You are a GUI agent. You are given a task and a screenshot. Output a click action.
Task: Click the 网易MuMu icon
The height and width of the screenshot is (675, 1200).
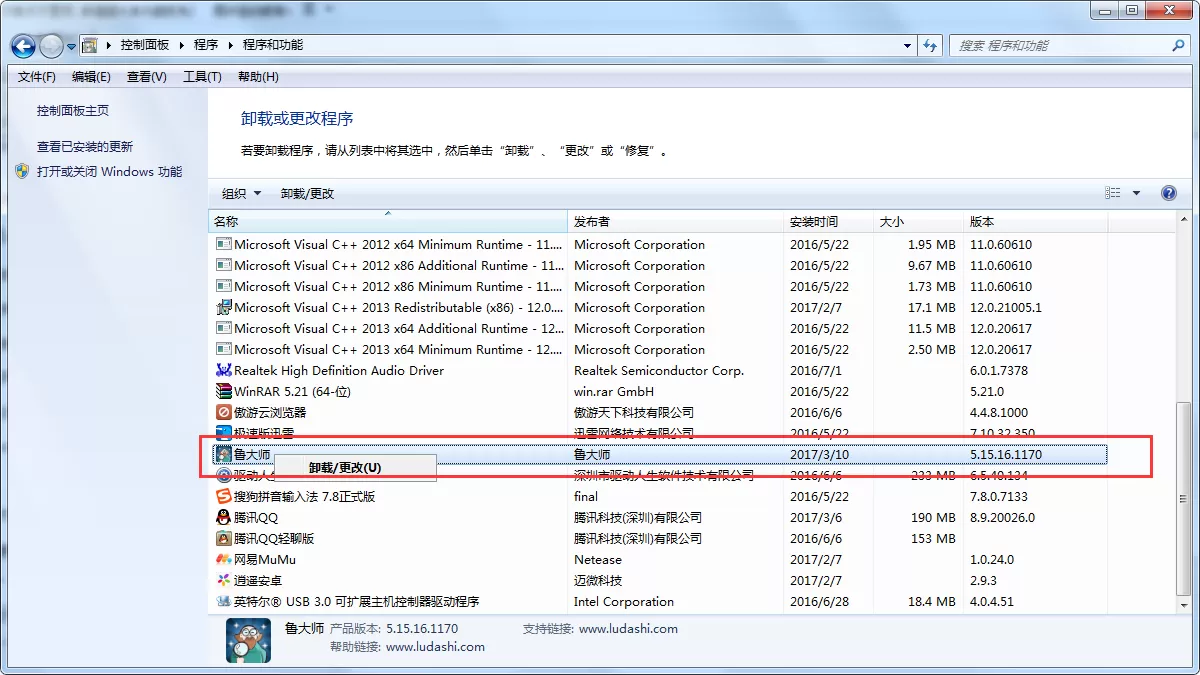(224, 560)
